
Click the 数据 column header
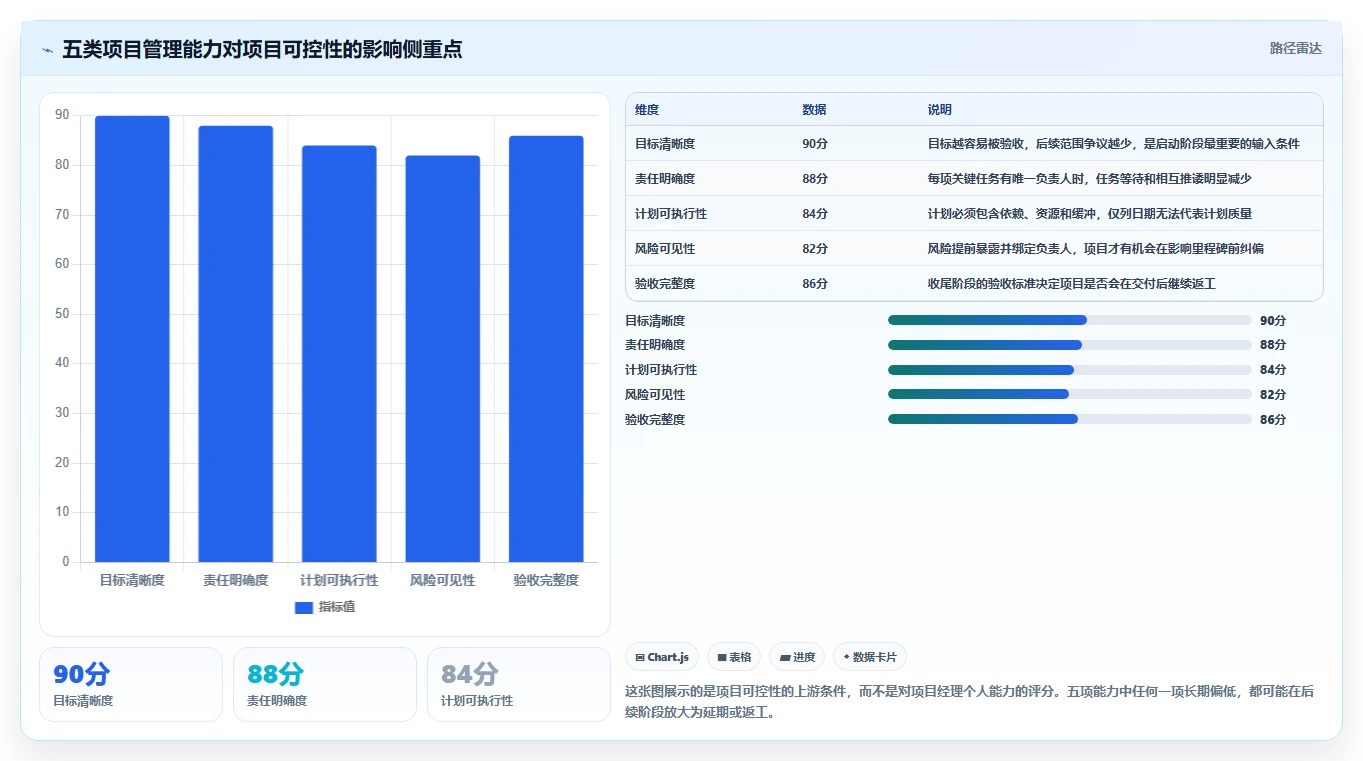coord(814,110)
